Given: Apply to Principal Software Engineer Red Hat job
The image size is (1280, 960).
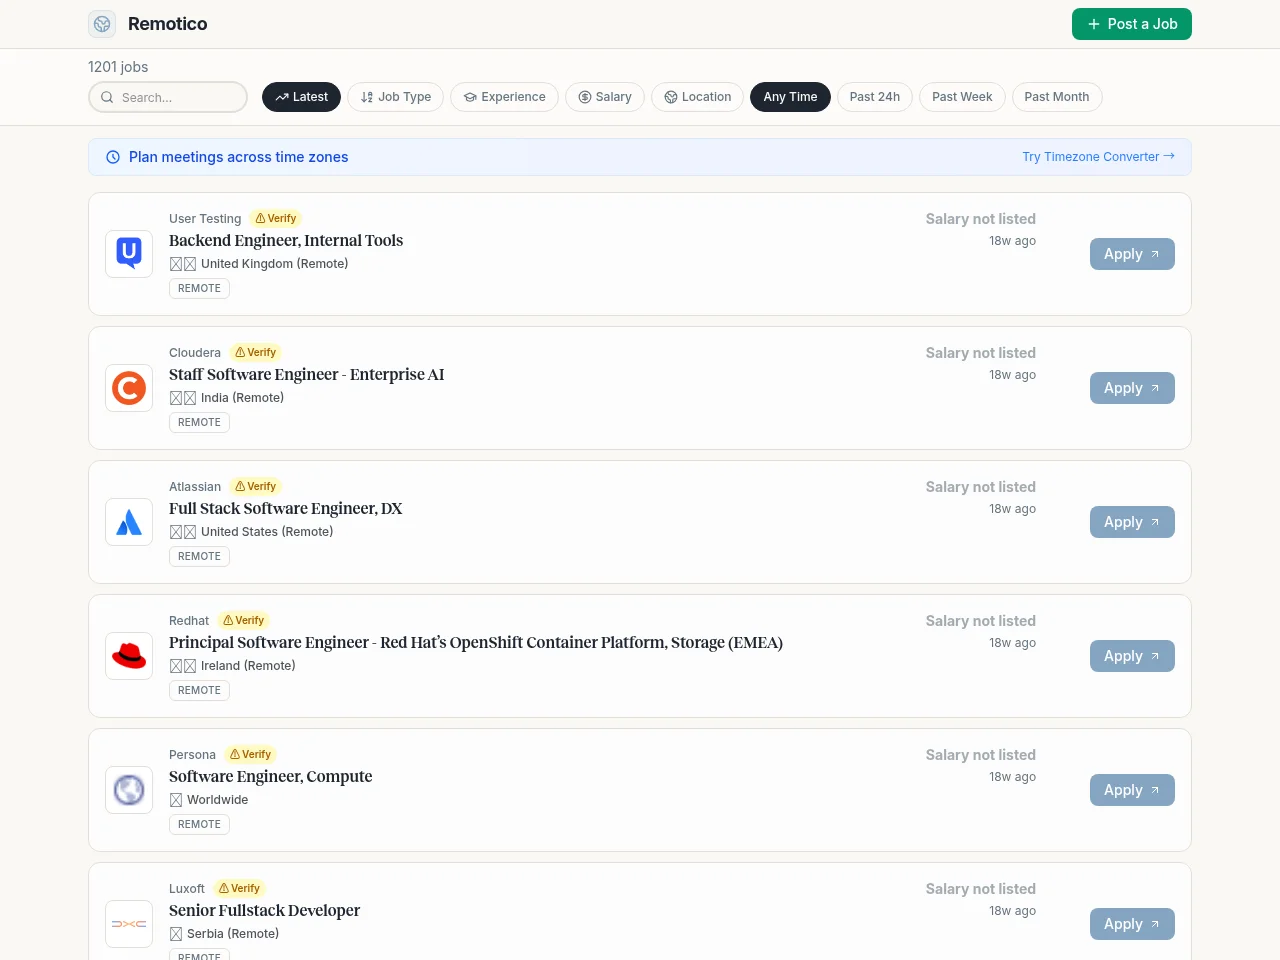Looking at the screenshot, I should click(x=1132, y=656).
